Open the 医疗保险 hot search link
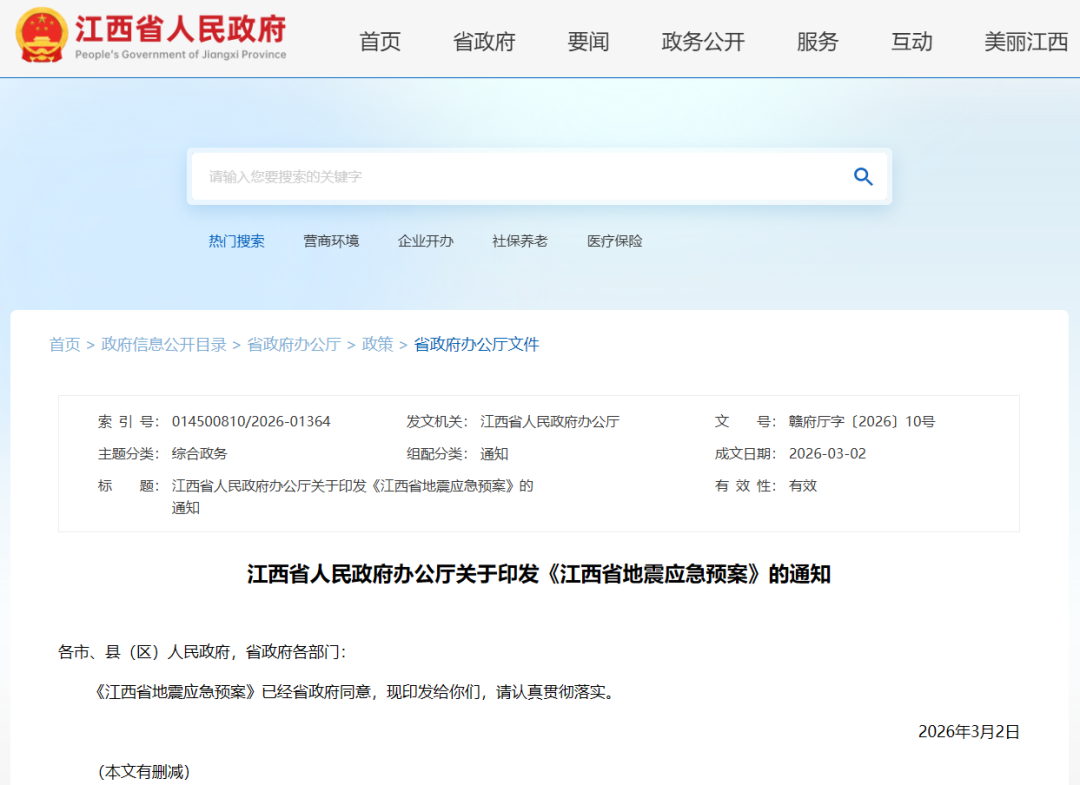The image size is (1080, 785). 614,241
